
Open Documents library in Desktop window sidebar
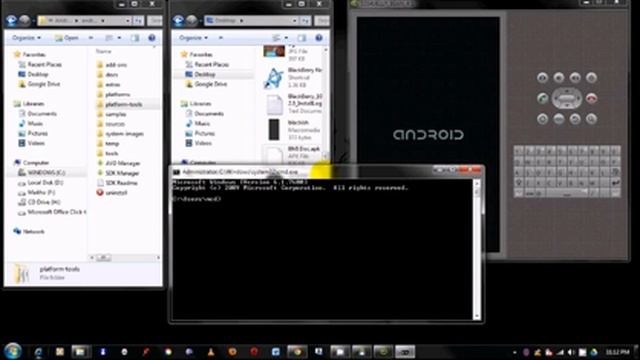click(x=204, y=114)
